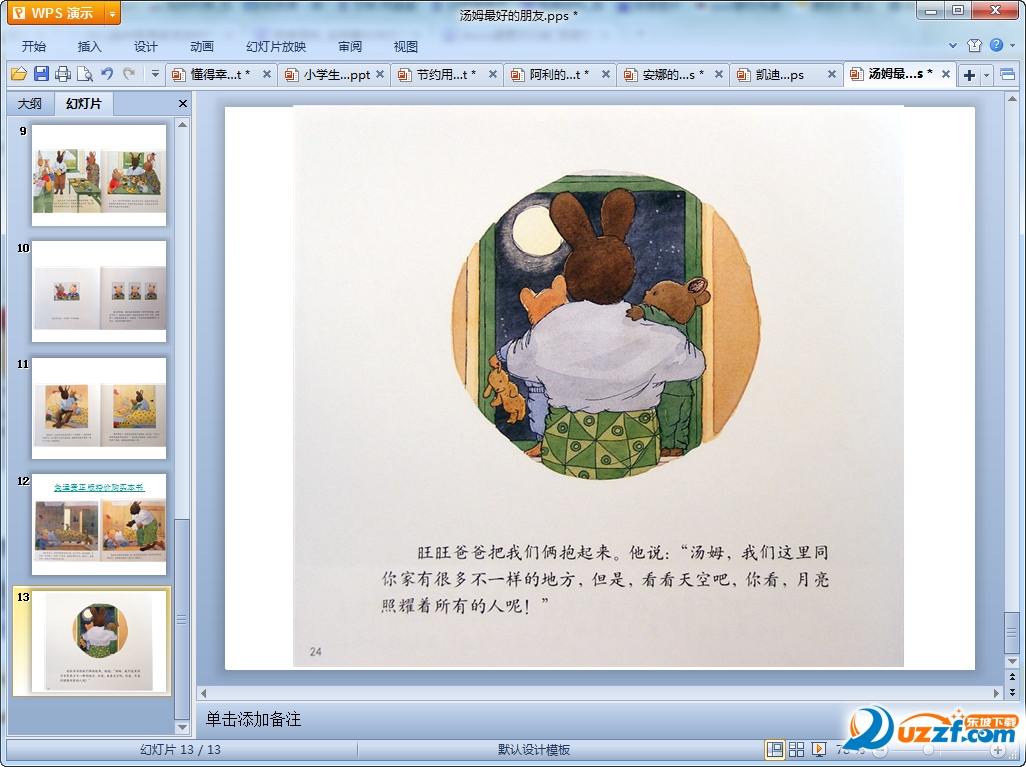
Task: Click the thumbnail panel scroll down arrow
Action: 183,727
